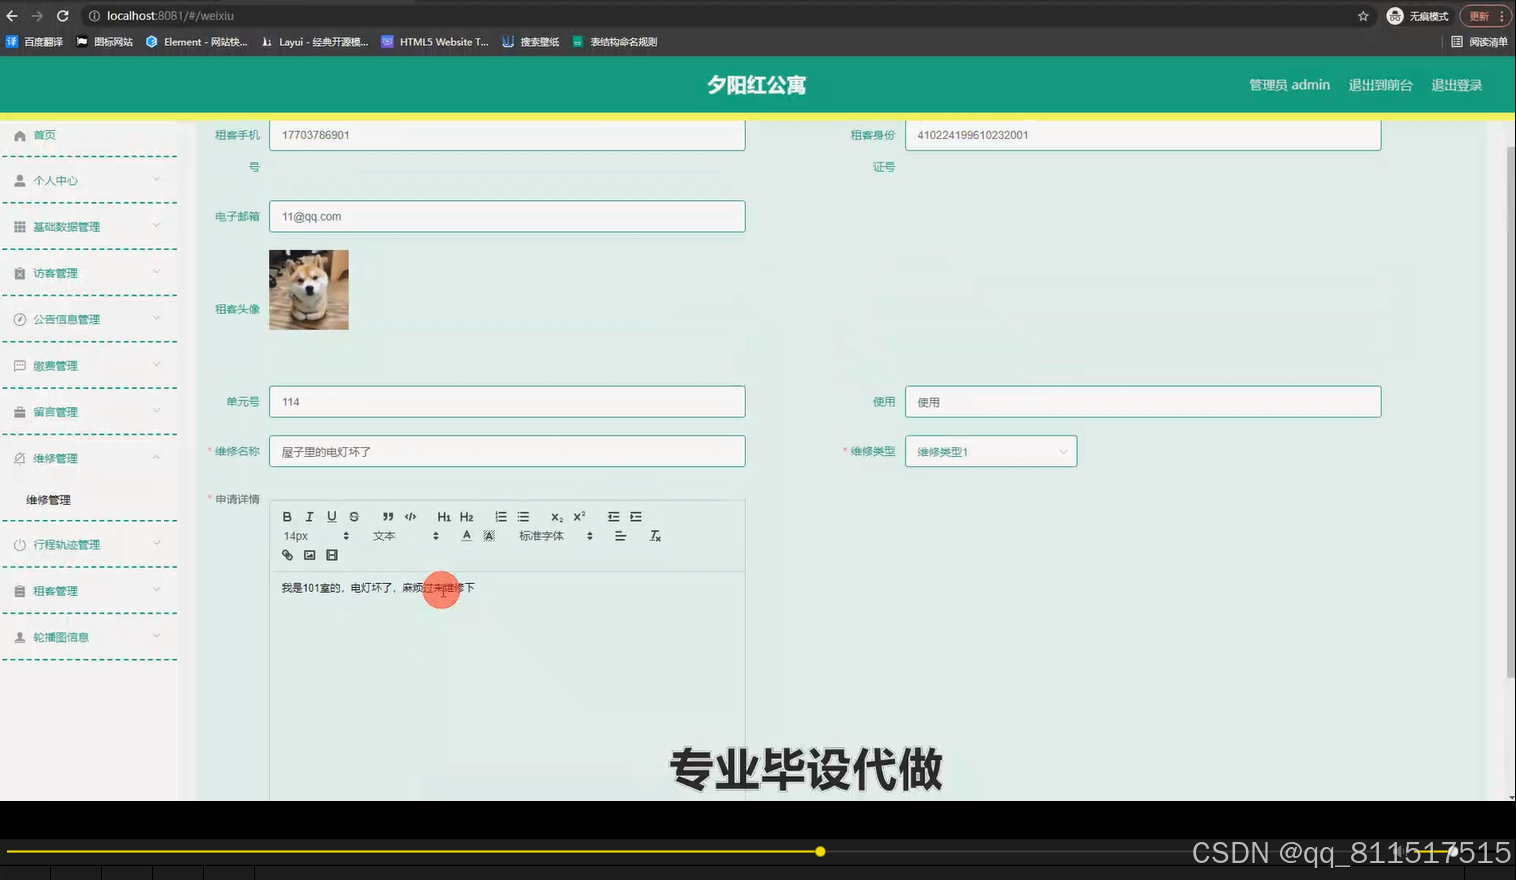
Task: Bookmark this page with the star
Action: [x=1363, y=16]
